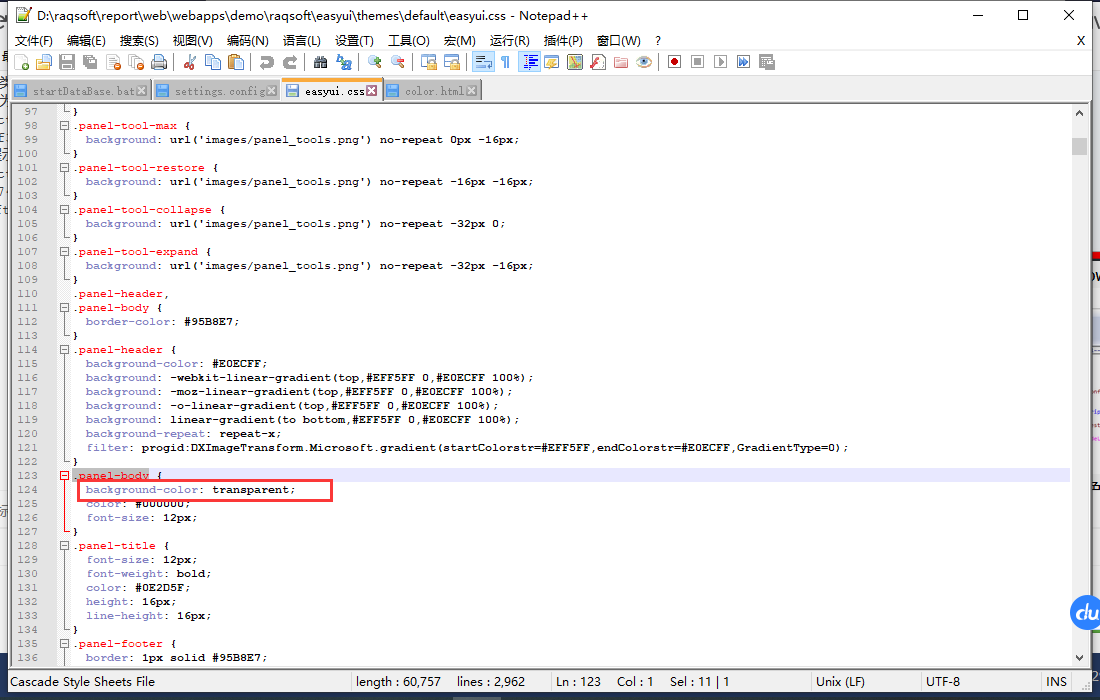Click the Save file toolbar icon
1100x700 pixels.
coord(67,62)
